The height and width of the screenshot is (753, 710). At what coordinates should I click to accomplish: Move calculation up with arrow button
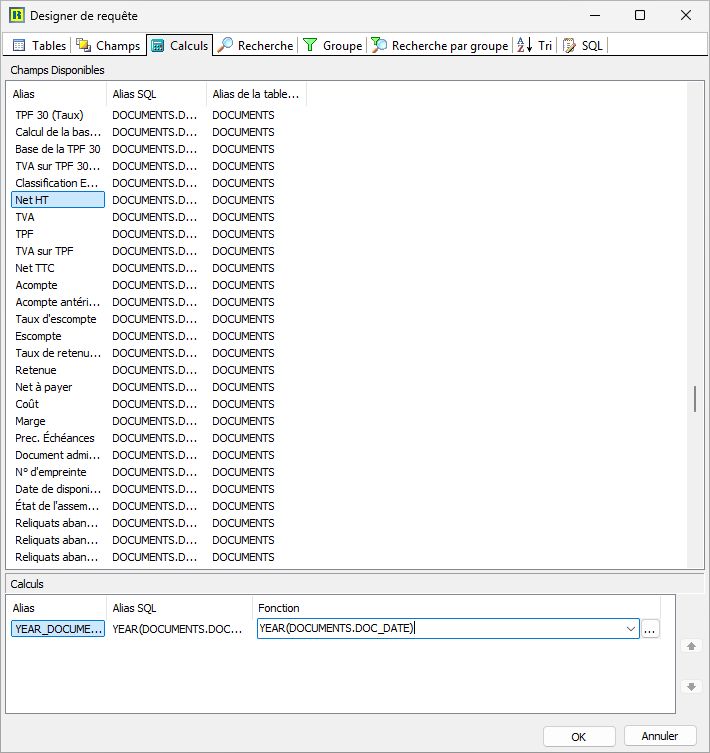[x=691, y=646]
